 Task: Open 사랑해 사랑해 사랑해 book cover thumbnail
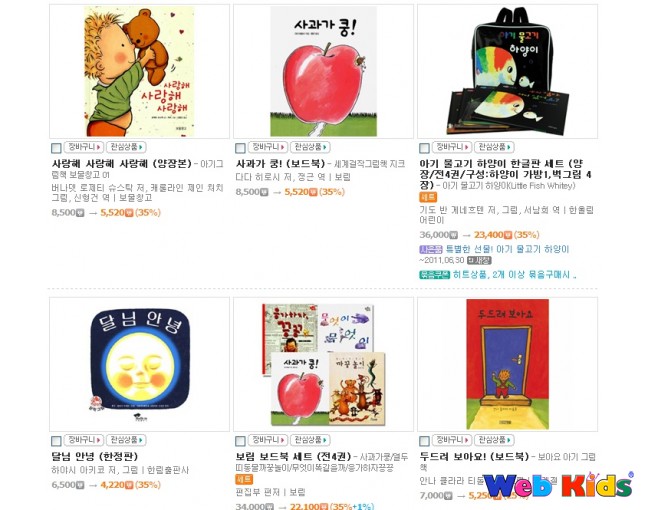click(139, 71)
